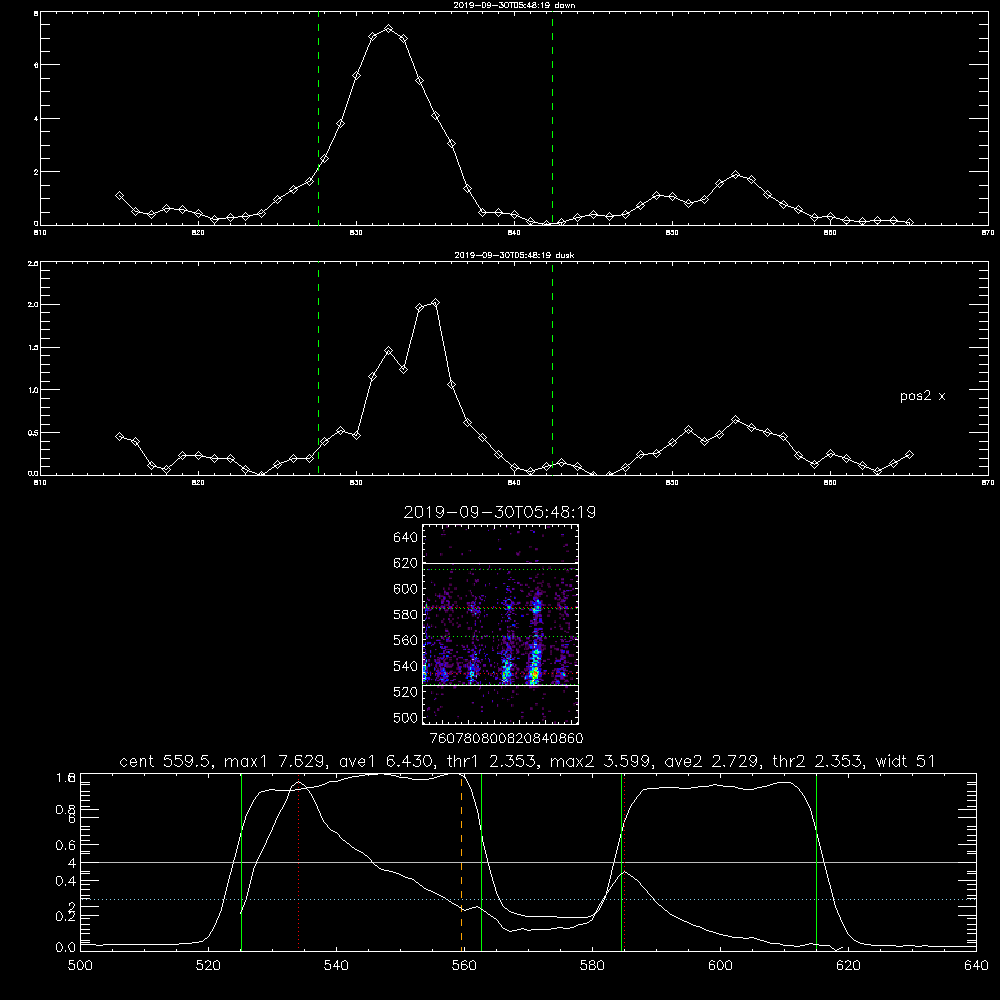
Task: Click the highest diamond marker in dawn plot
Action: (x=388, y=29)
